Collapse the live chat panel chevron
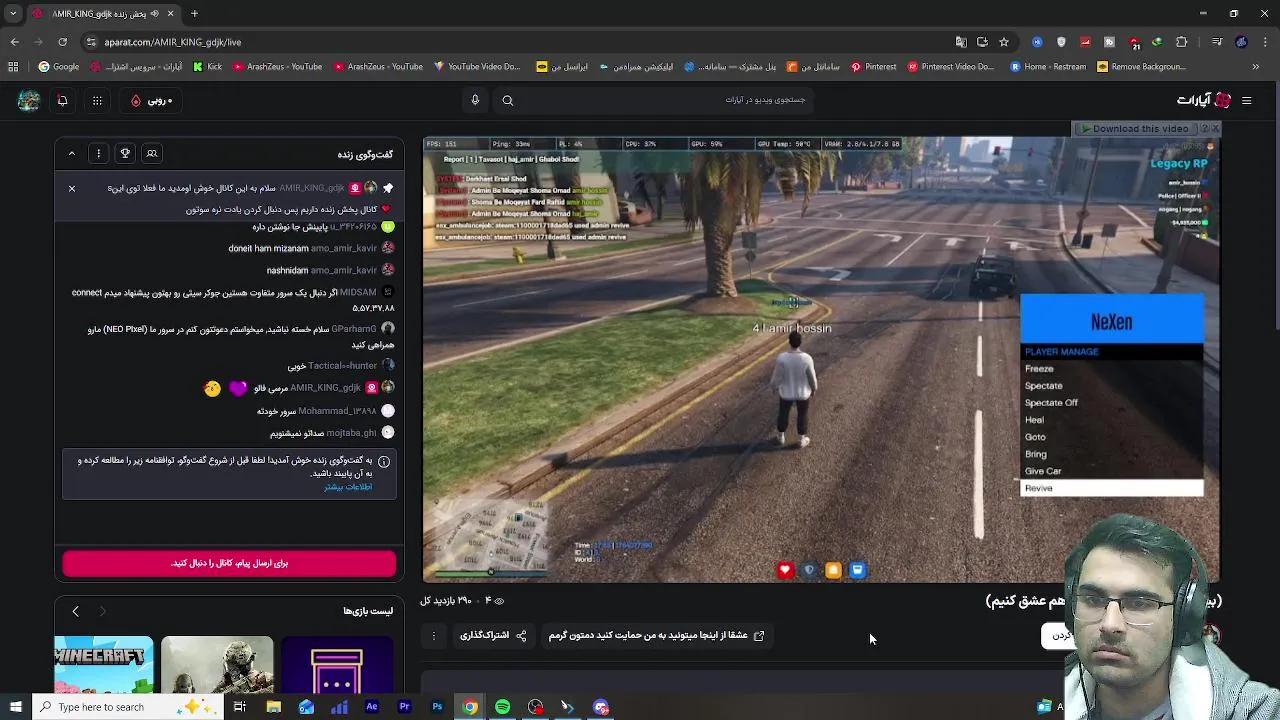The image size is (1280, 720). [72, 154]
